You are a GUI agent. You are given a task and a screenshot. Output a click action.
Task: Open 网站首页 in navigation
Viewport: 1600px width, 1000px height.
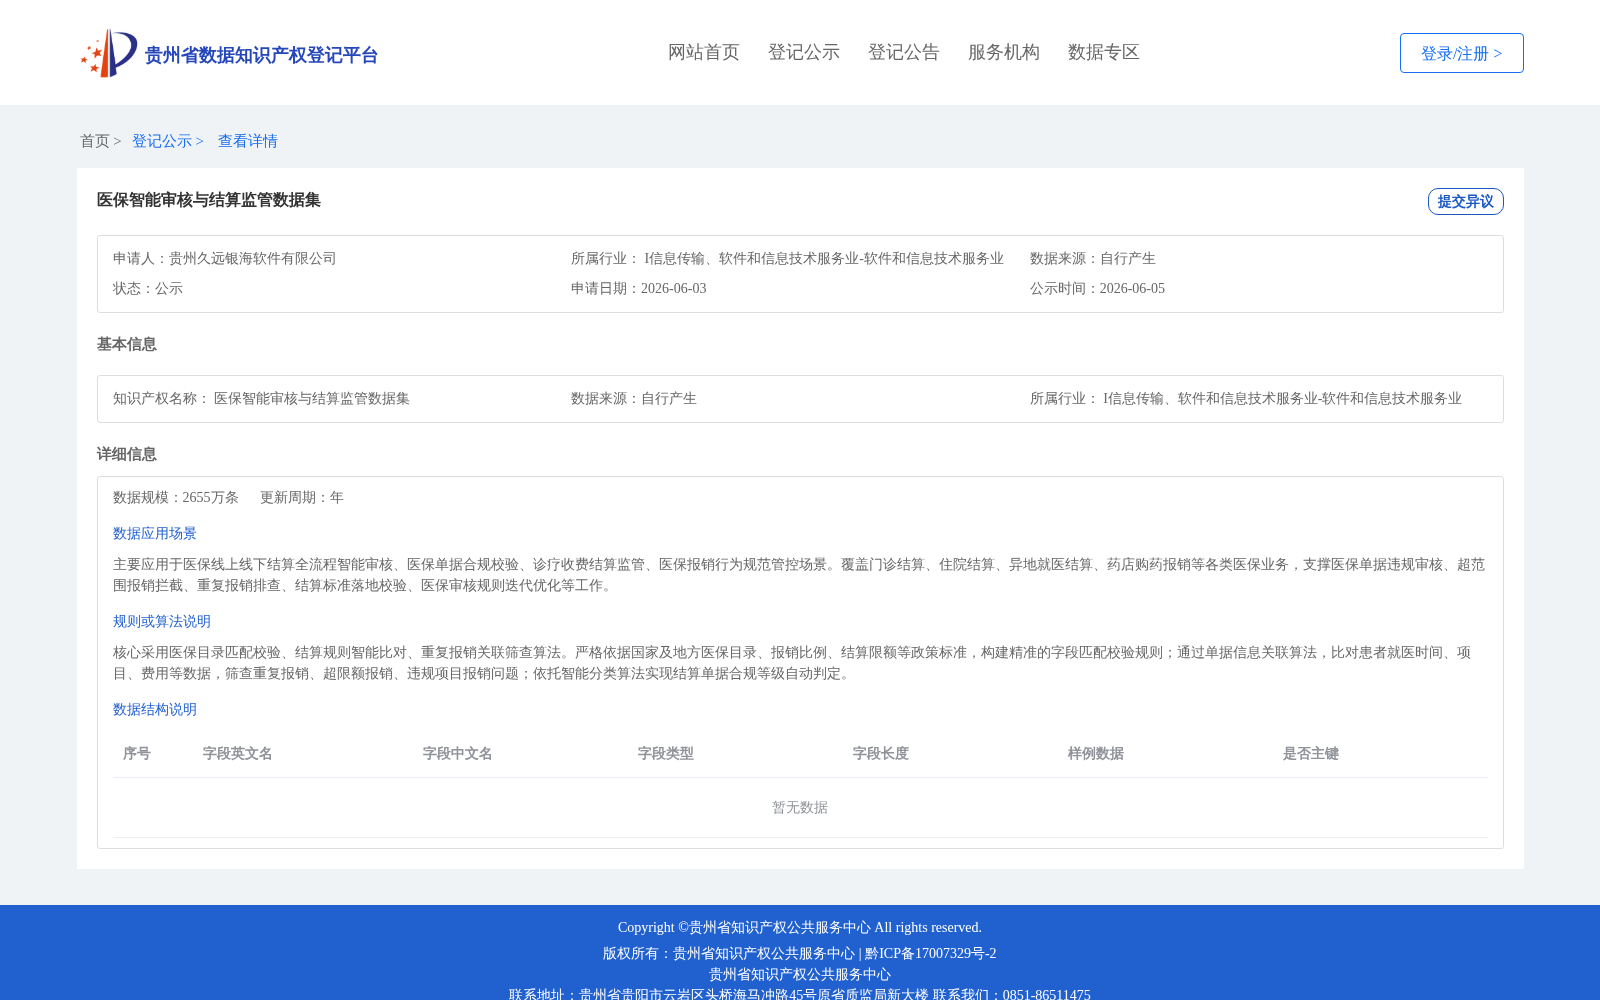[704, 52]
